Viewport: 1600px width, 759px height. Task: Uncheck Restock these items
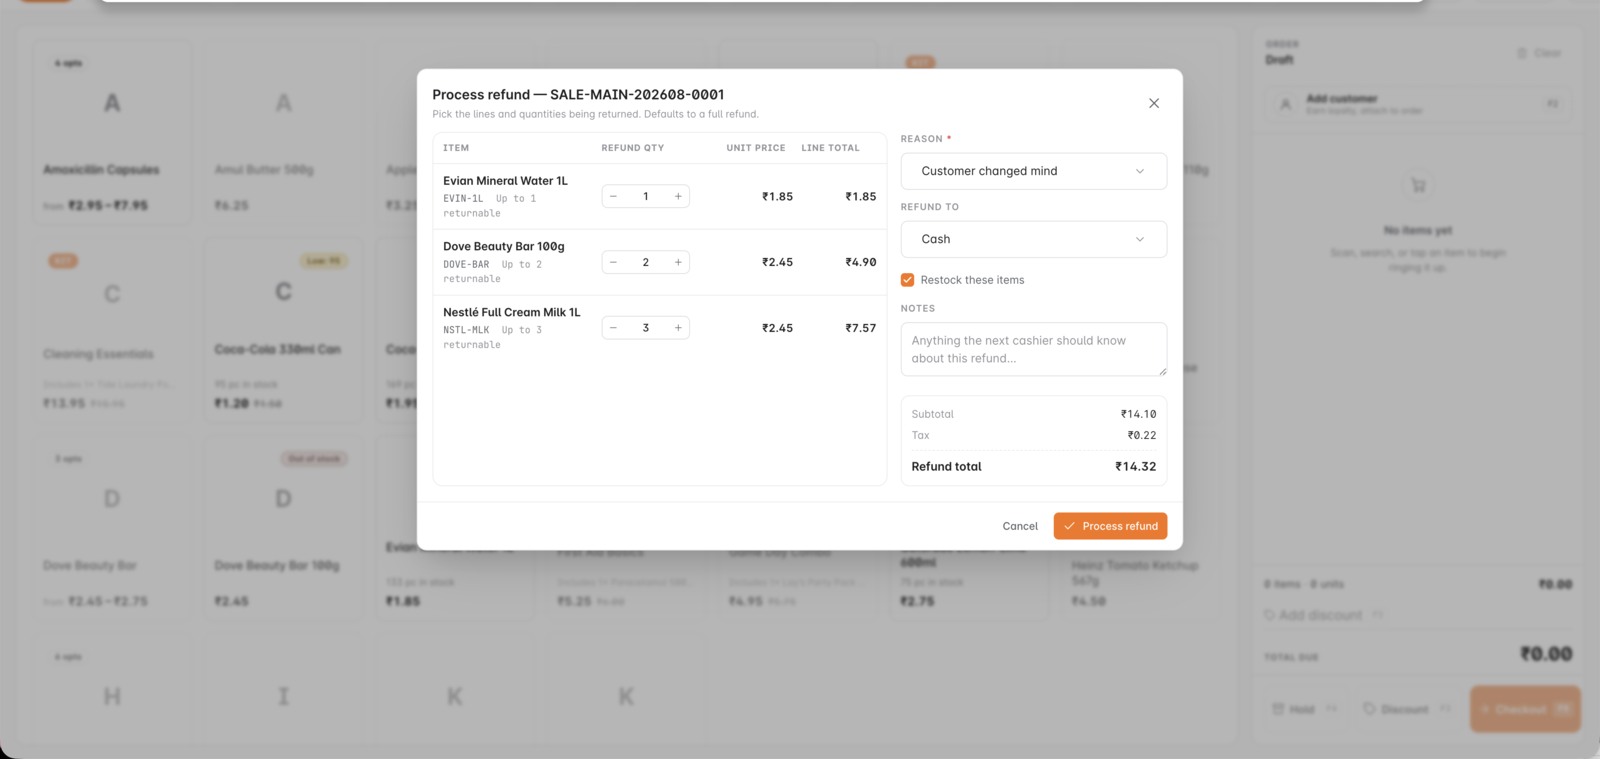[x=908, y=280]
